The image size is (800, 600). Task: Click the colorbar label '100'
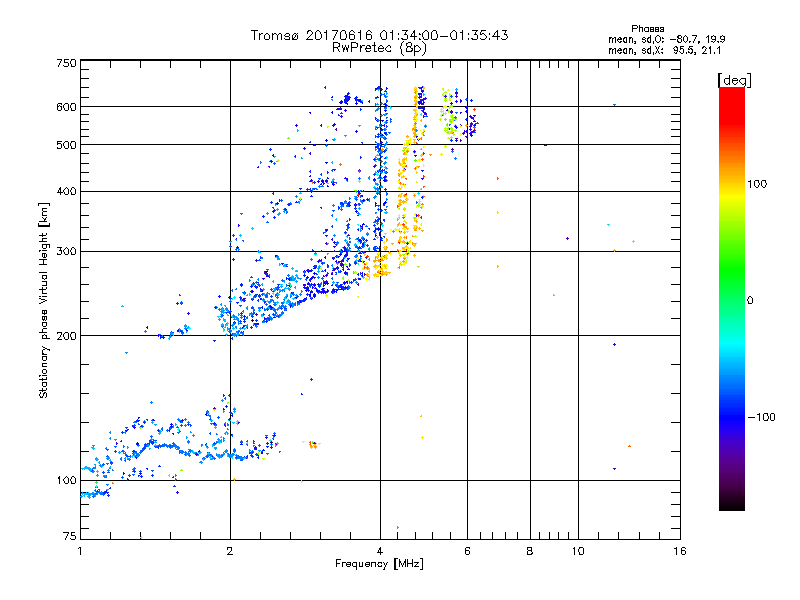point(757,184)
